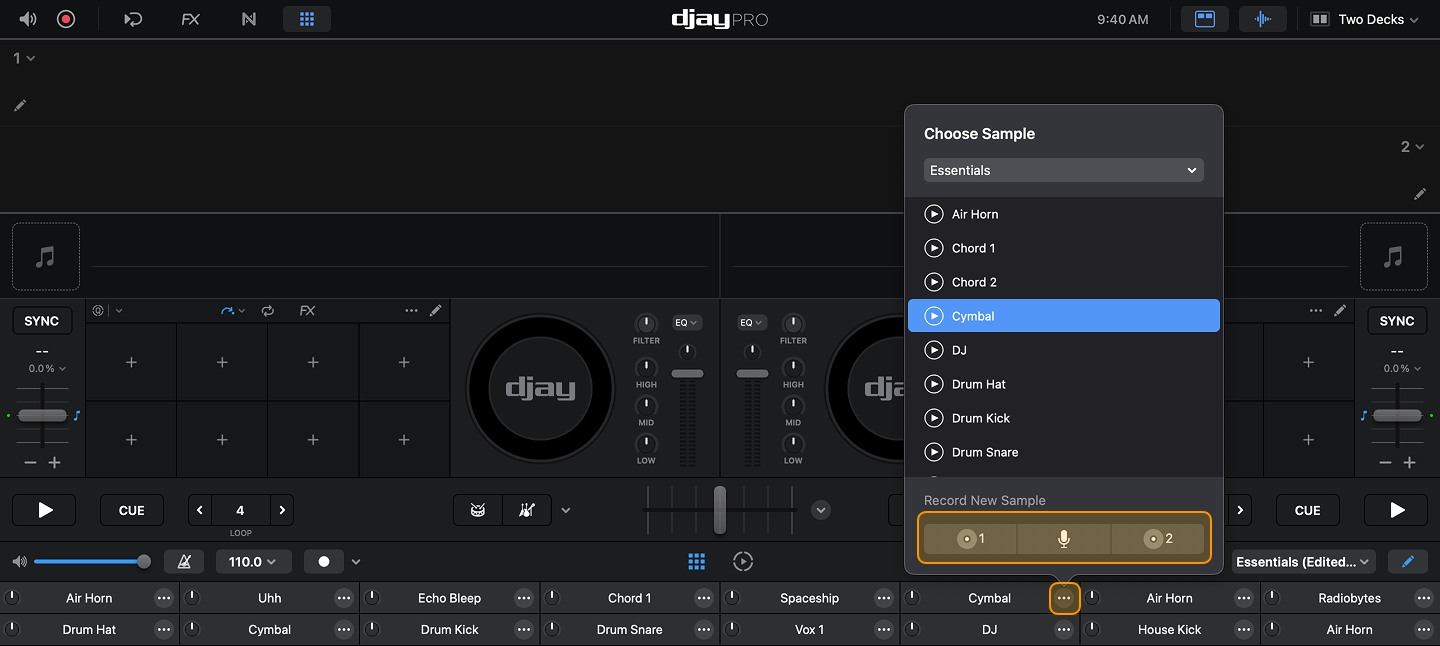1440x646 pixels.
Task: Click the master volume slider handle
Action: point(144,562)
